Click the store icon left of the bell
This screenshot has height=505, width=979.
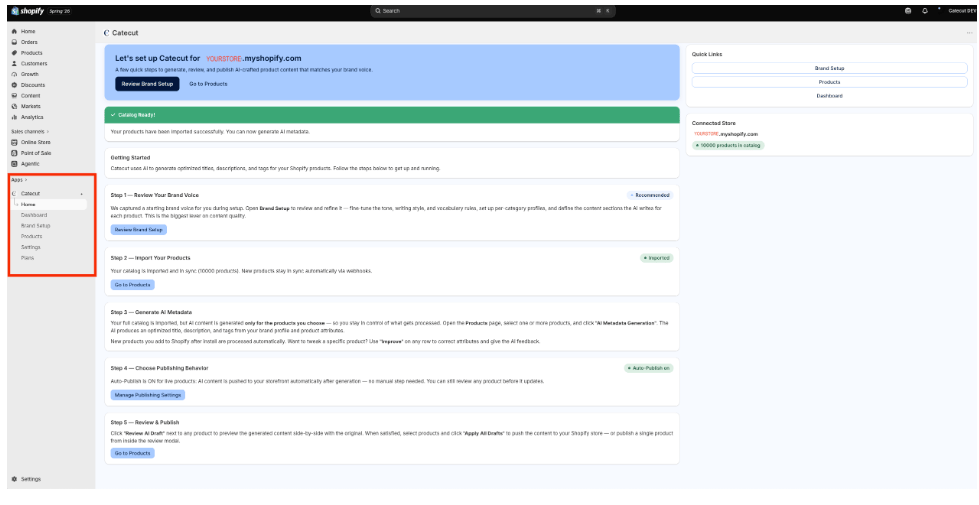click(908, 11)
